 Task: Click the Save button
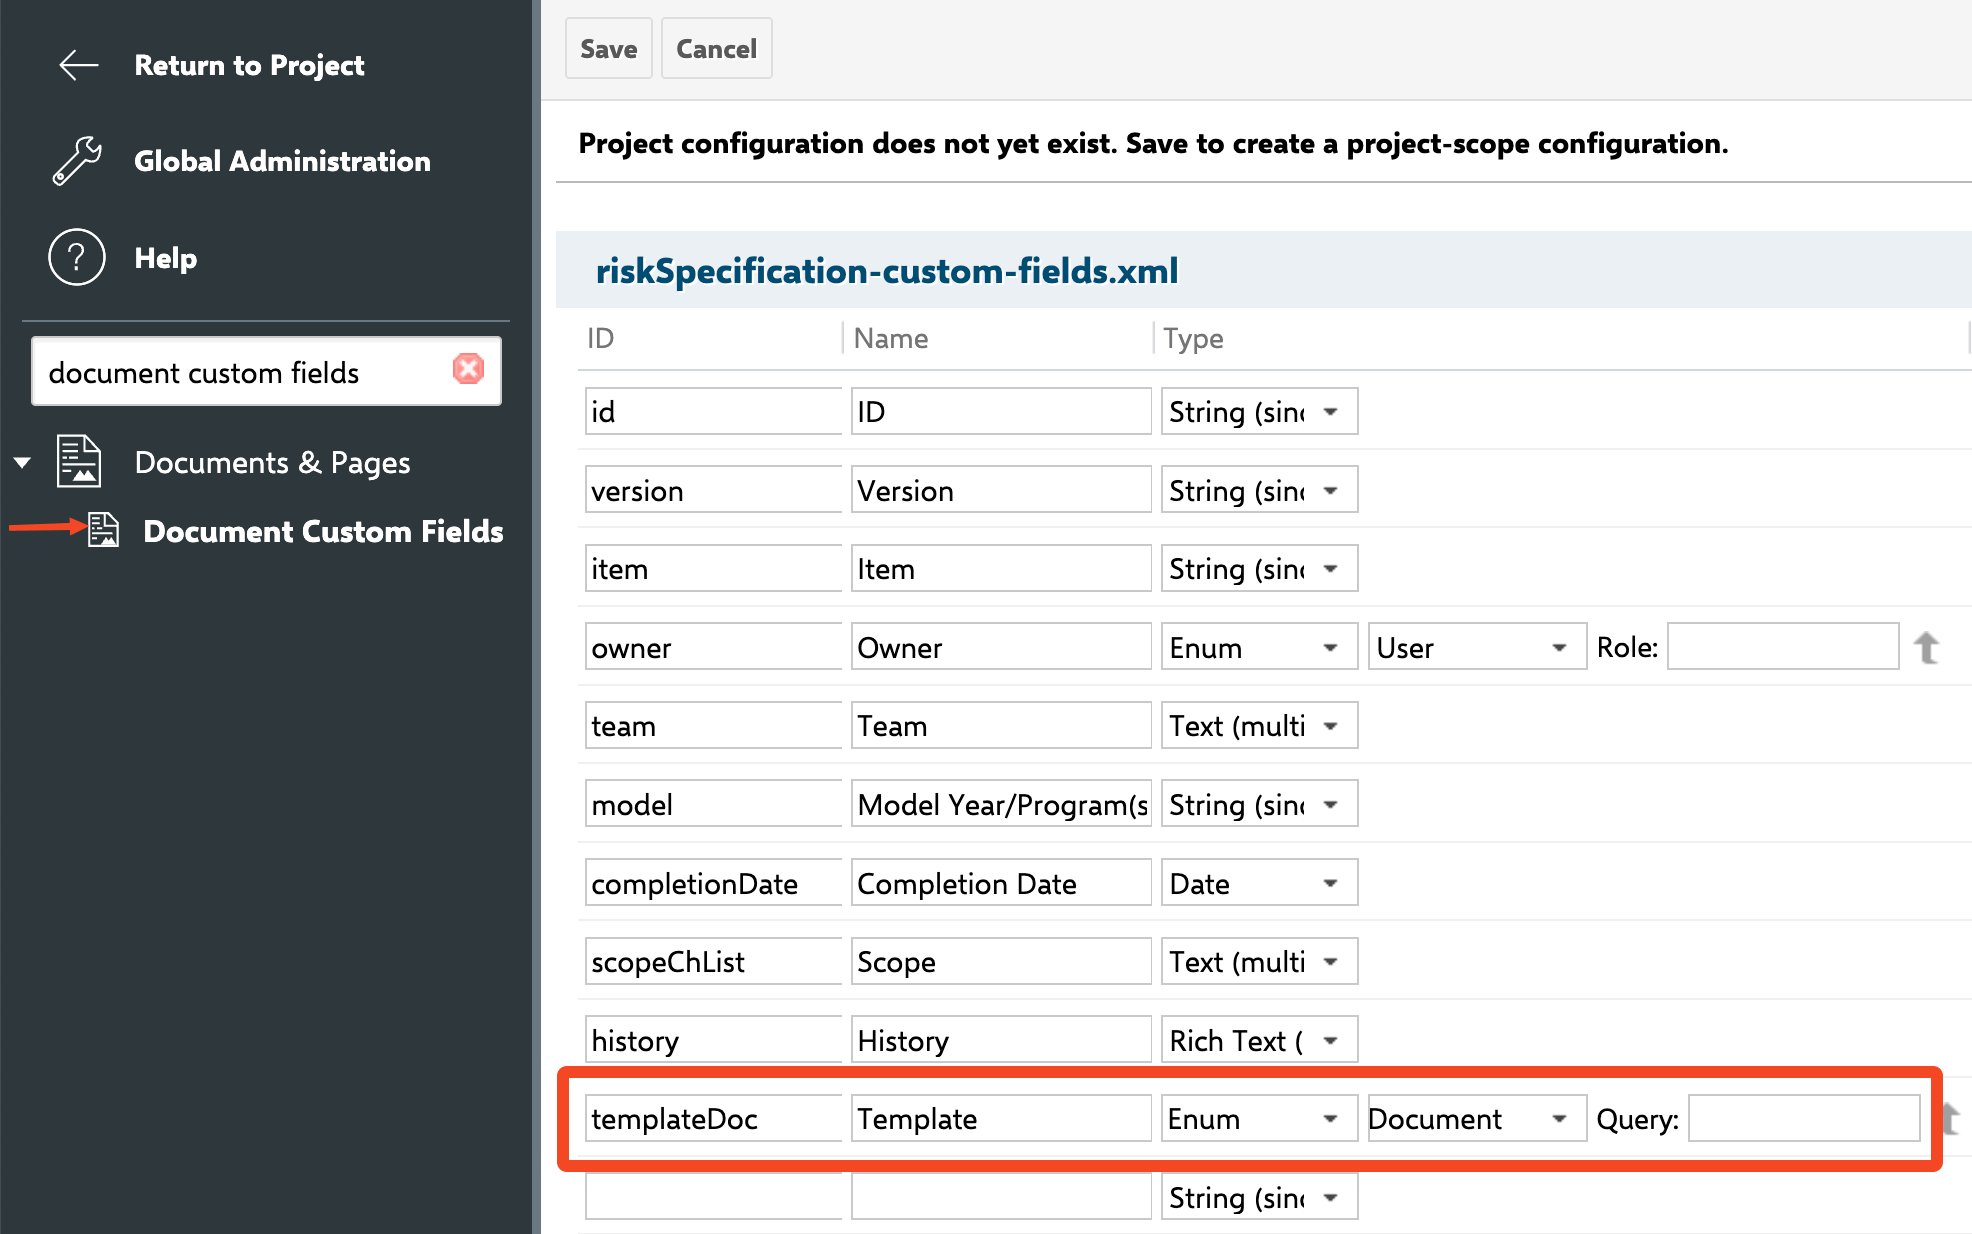(x=608, y=48)
